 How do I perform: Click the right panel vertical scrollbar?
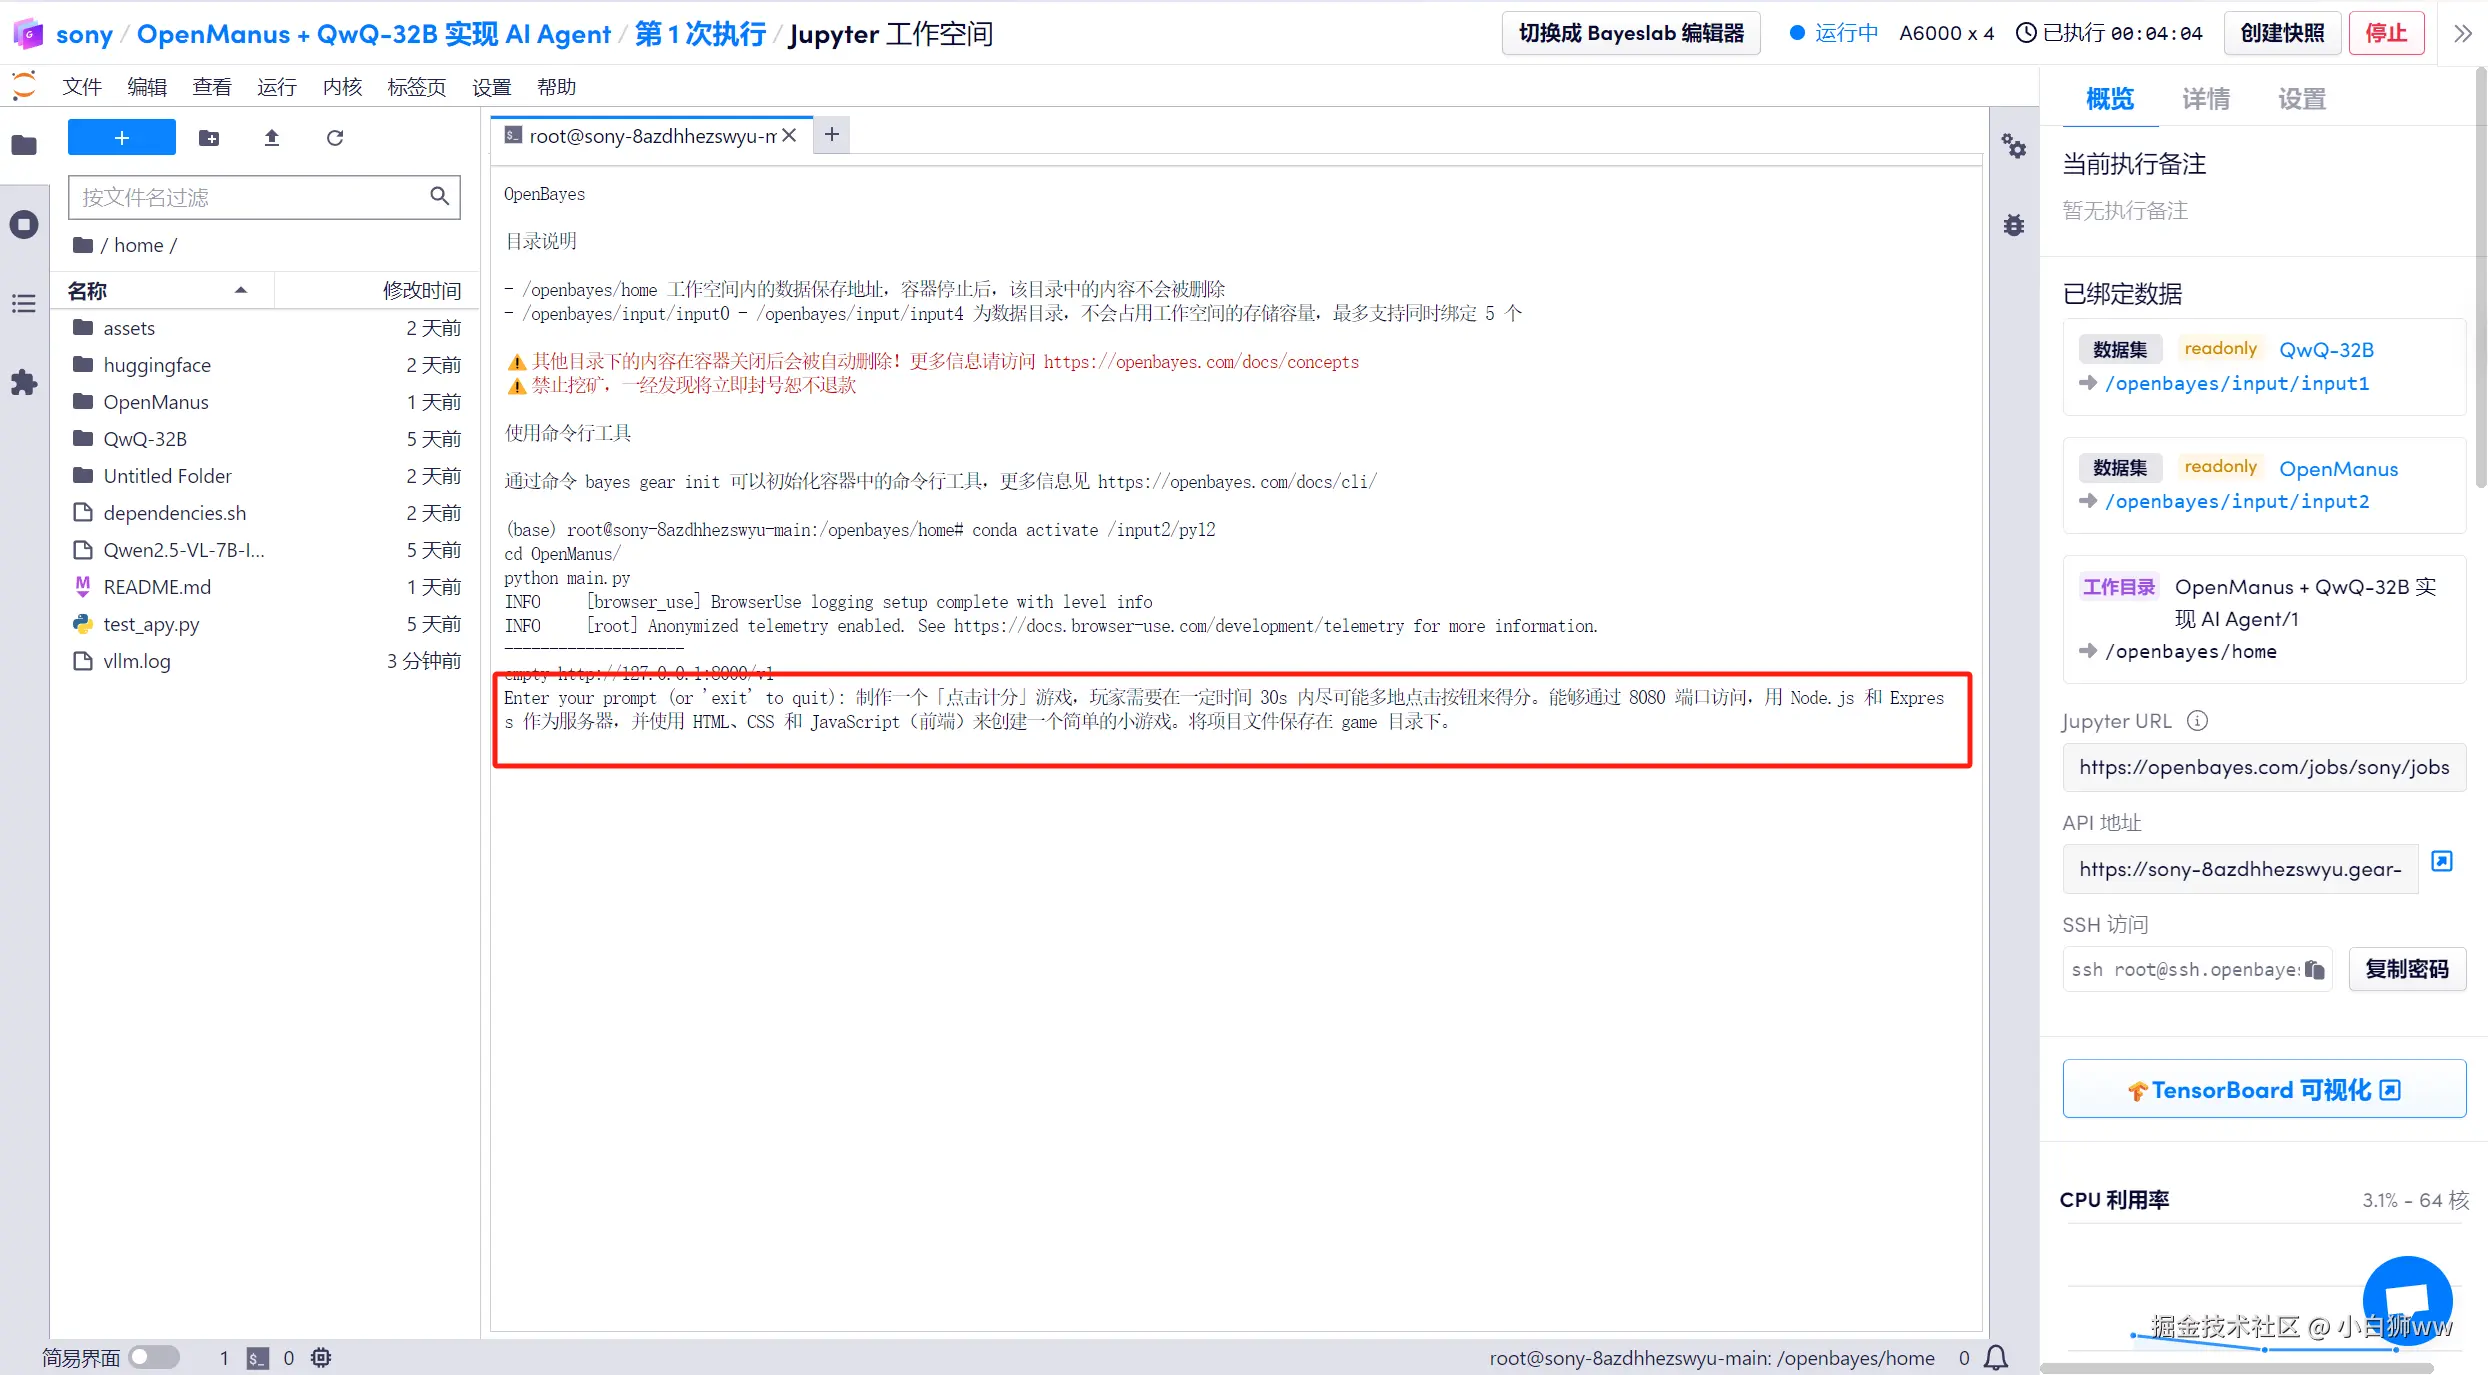(2480, 280)
